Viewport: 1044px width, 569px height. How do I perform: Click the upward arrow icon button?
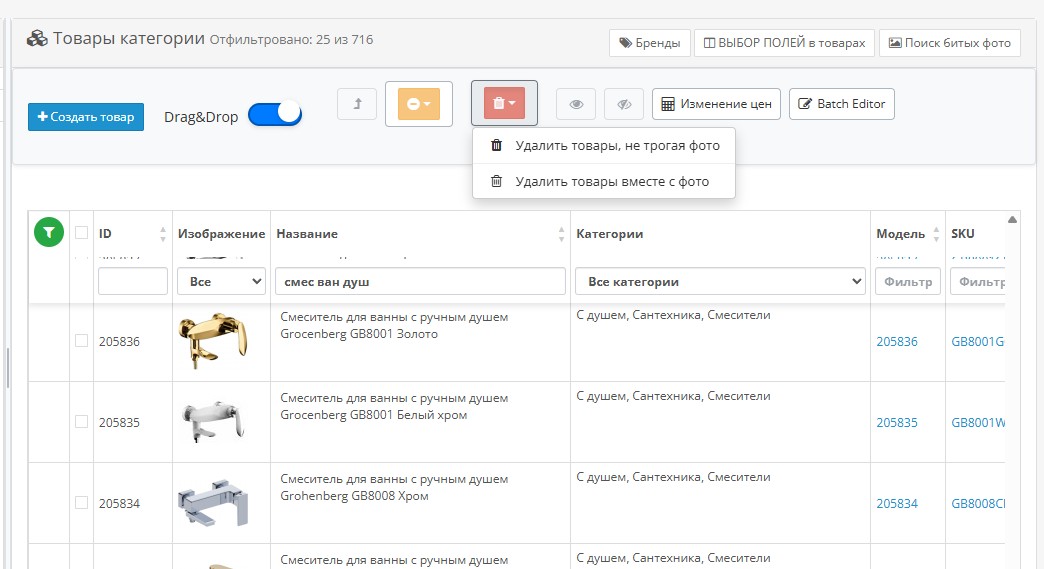(357, 104)
